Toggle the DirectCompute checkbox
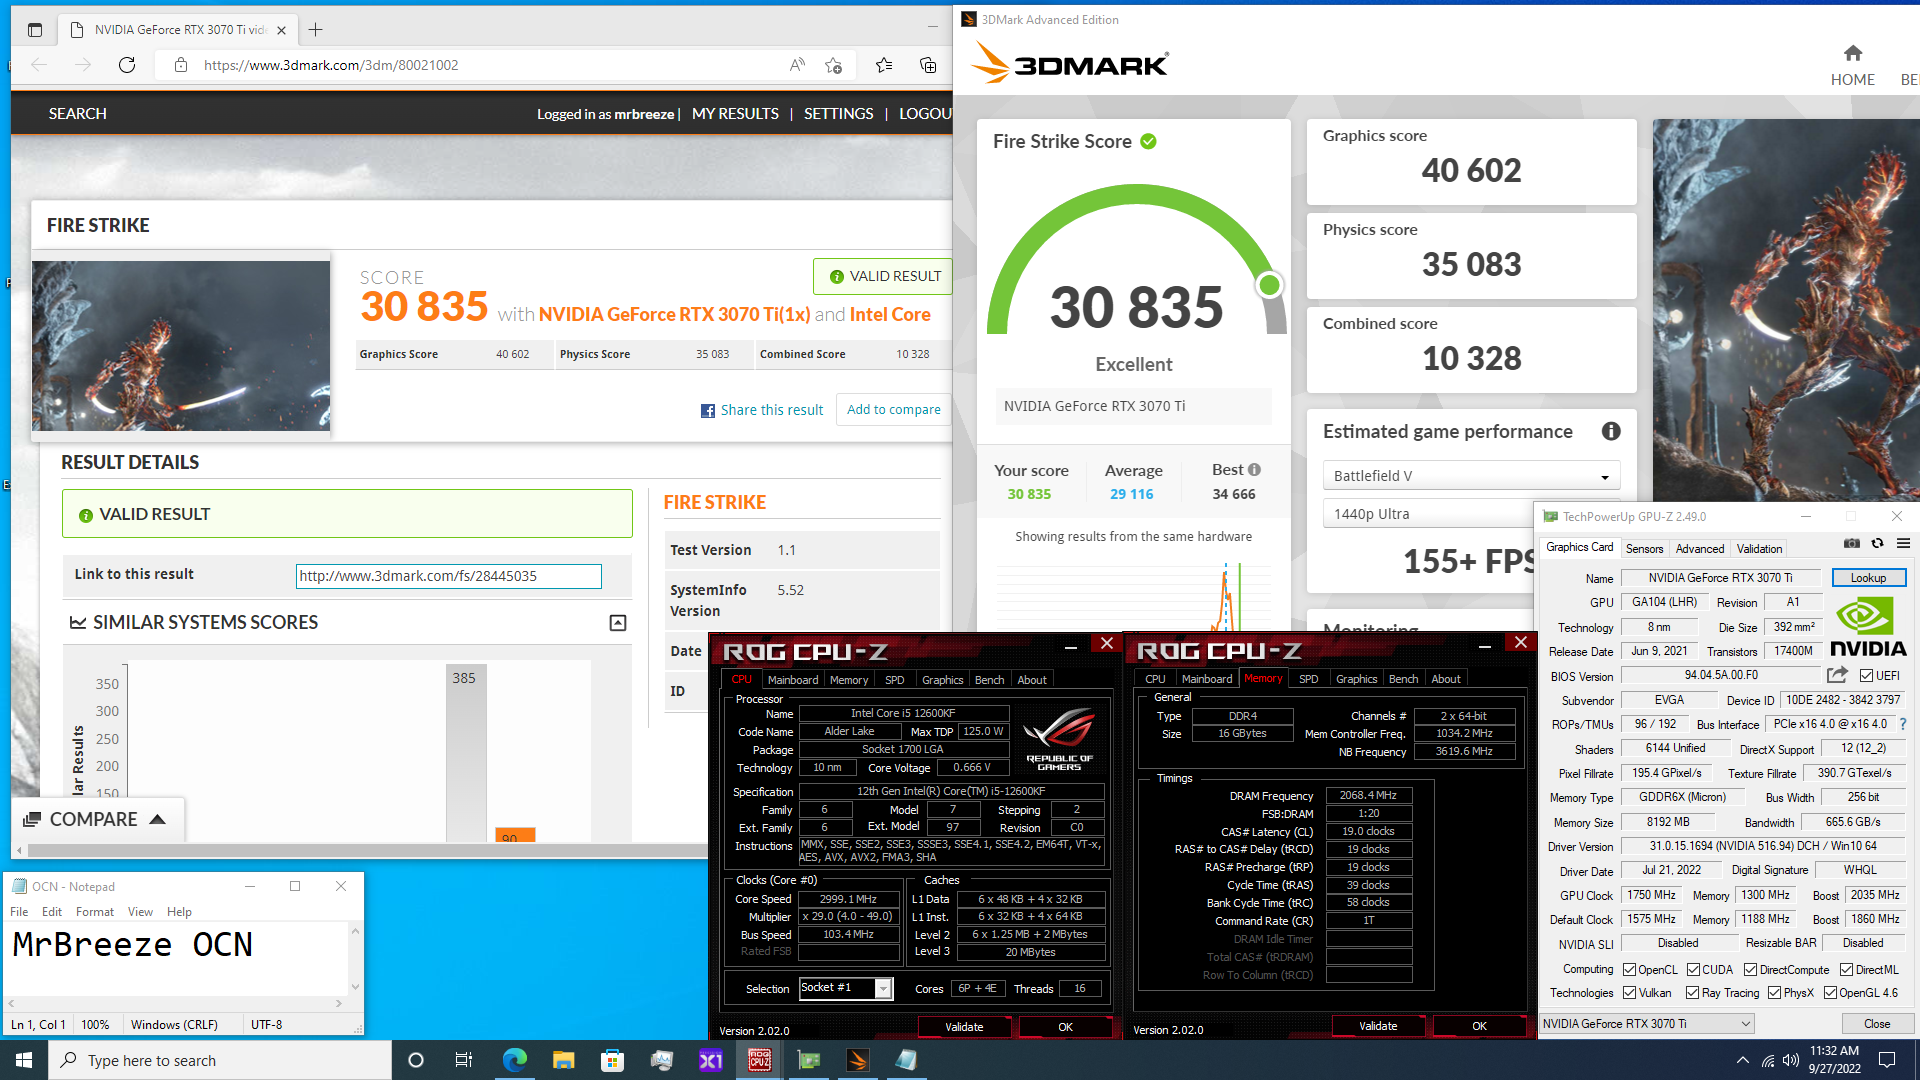This screenshot has height=1080, width=1920. click(1751, 970)
